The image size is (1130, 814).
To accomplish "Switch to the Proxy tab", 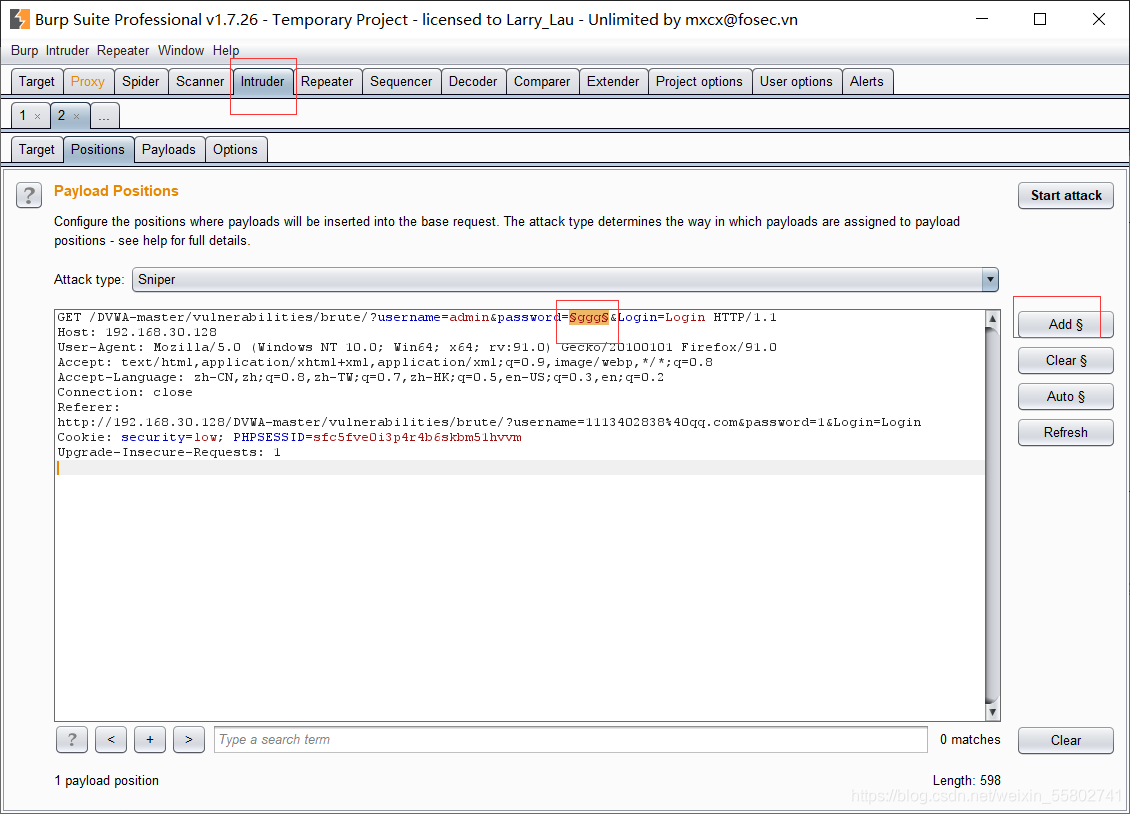I will [x=88, y=81].
